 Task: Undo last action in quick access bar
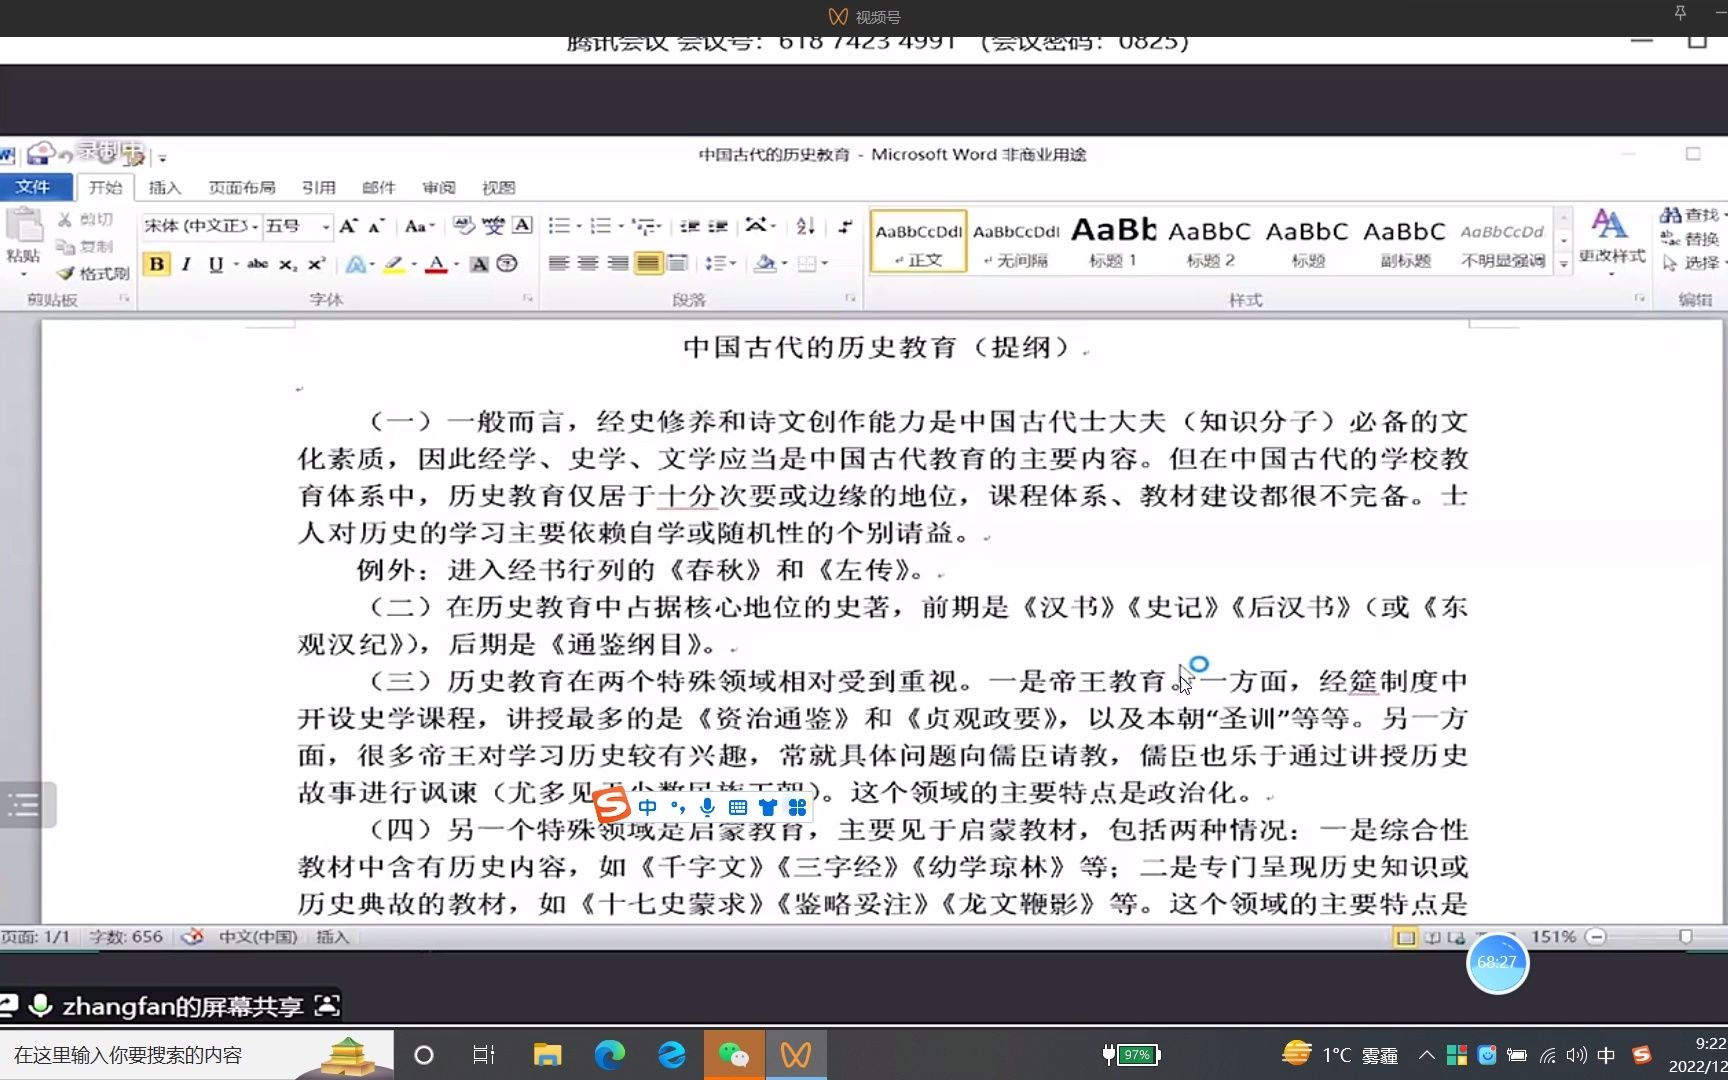coord(66,156)
